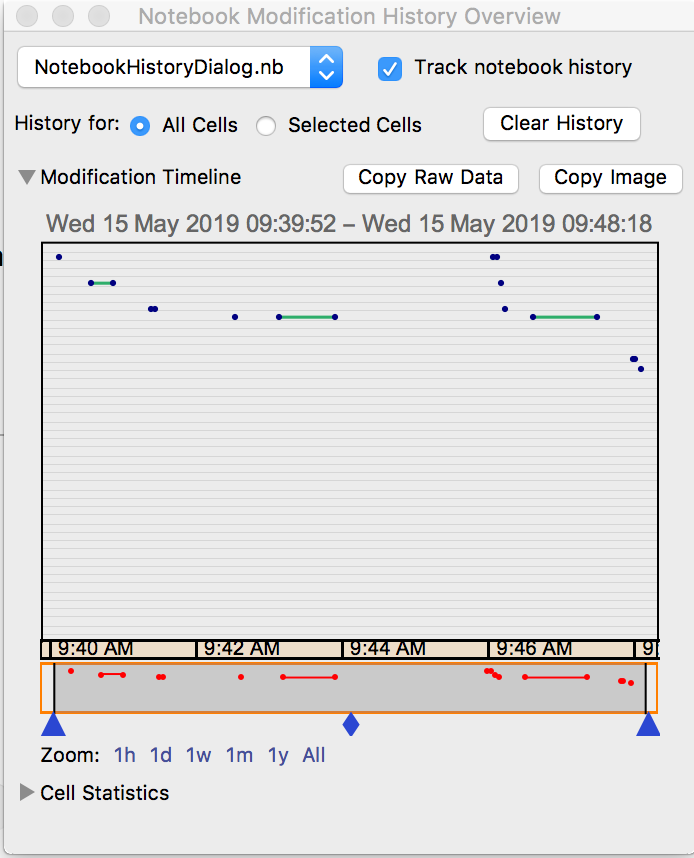Click the blue diamond center range marker
This screenshot has height=858, width=694.
point(350,724)
